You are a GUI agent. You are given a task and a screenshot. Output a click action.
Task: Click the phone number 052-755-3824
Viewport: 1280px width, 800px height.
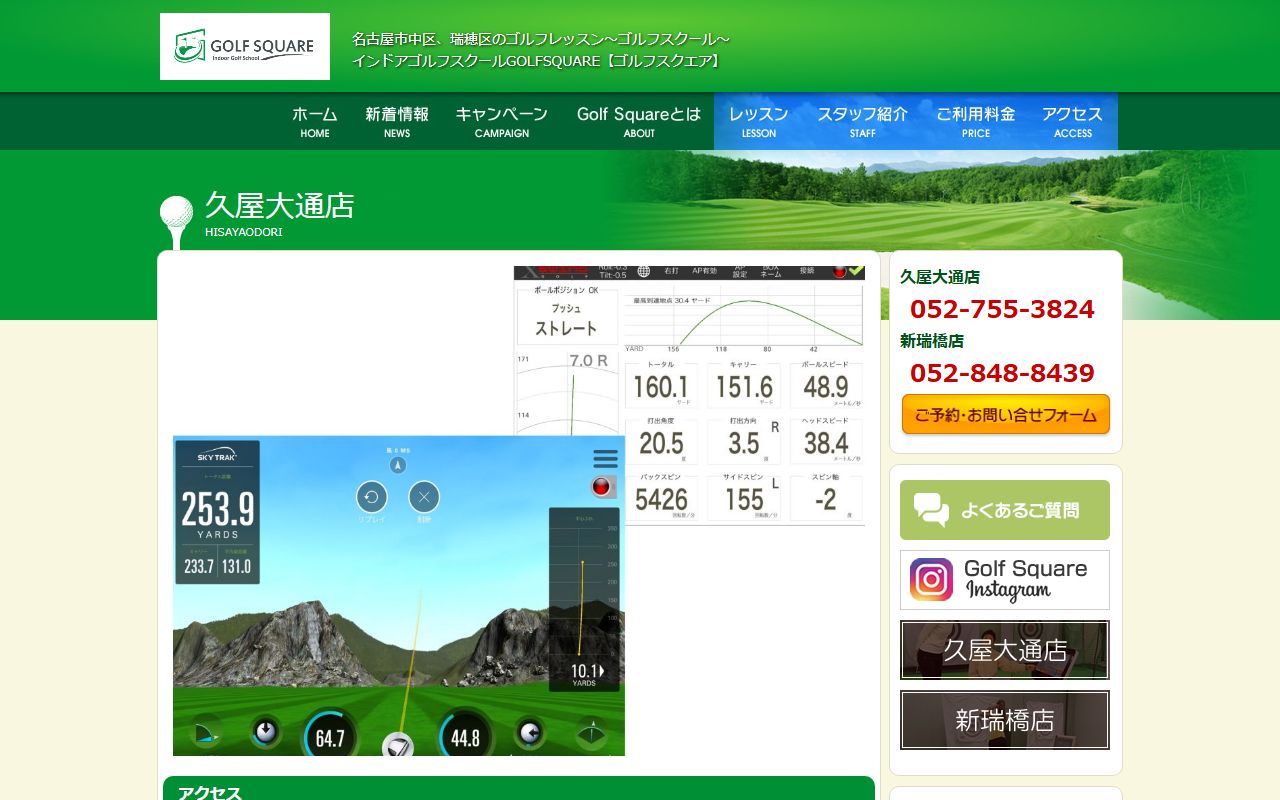click(x=1002, y=309)
